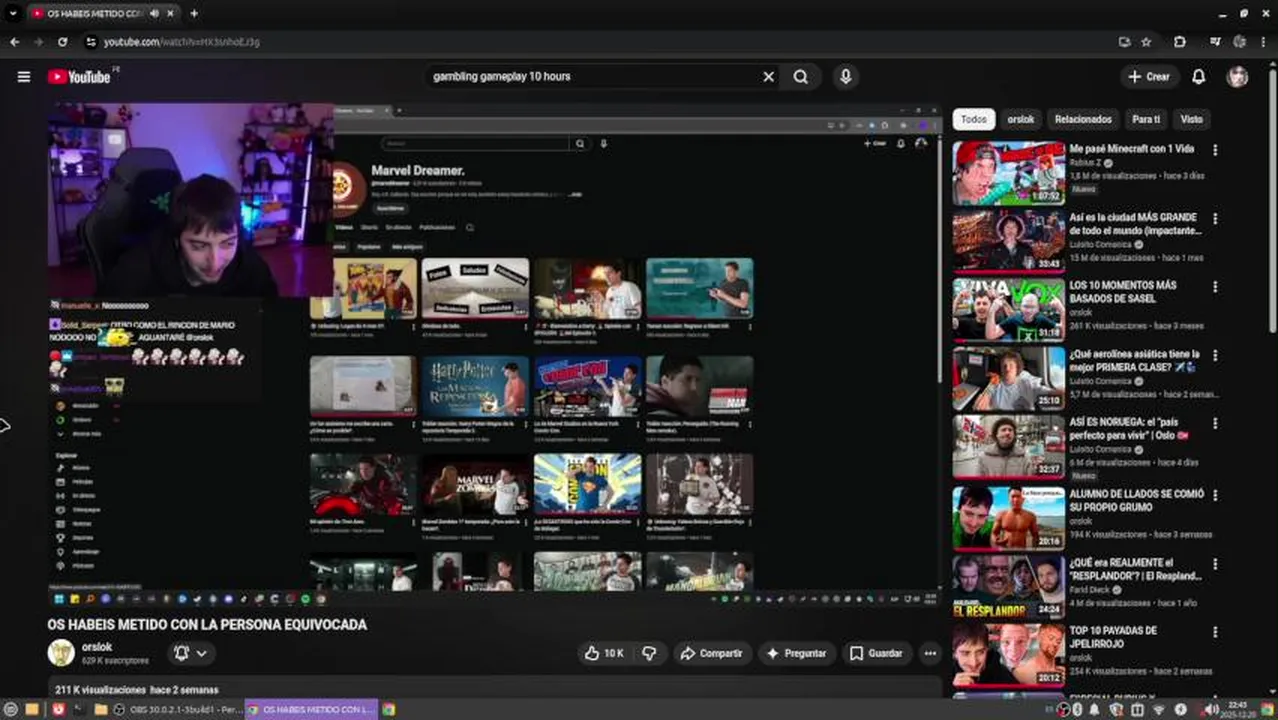Open the notifications bell

pyautogui.click(x=1198, y=77)
